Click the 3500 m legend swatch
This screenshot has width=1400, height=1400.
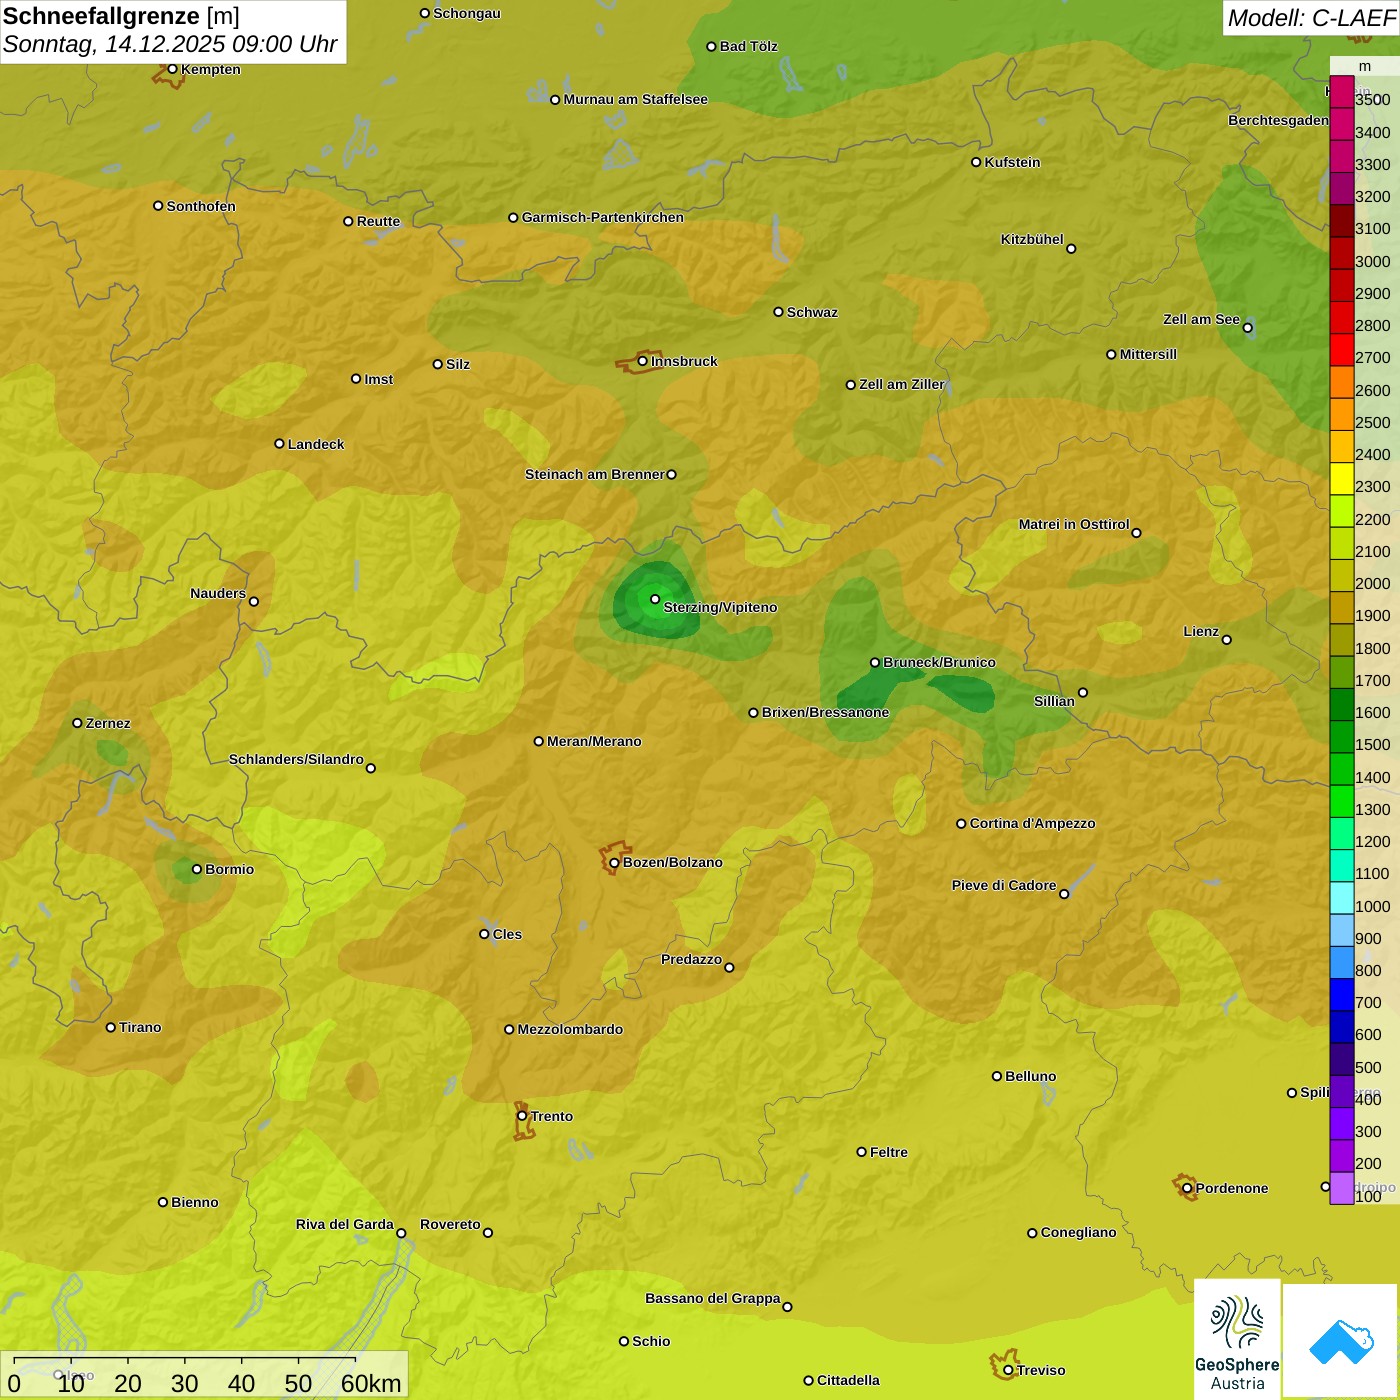point(1342,92)
